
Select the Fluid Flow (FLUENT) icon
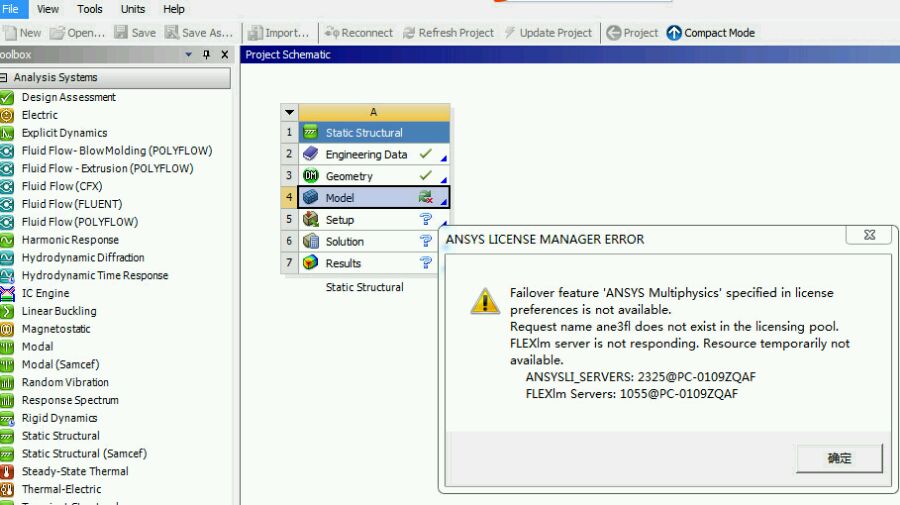pos(7,204)
